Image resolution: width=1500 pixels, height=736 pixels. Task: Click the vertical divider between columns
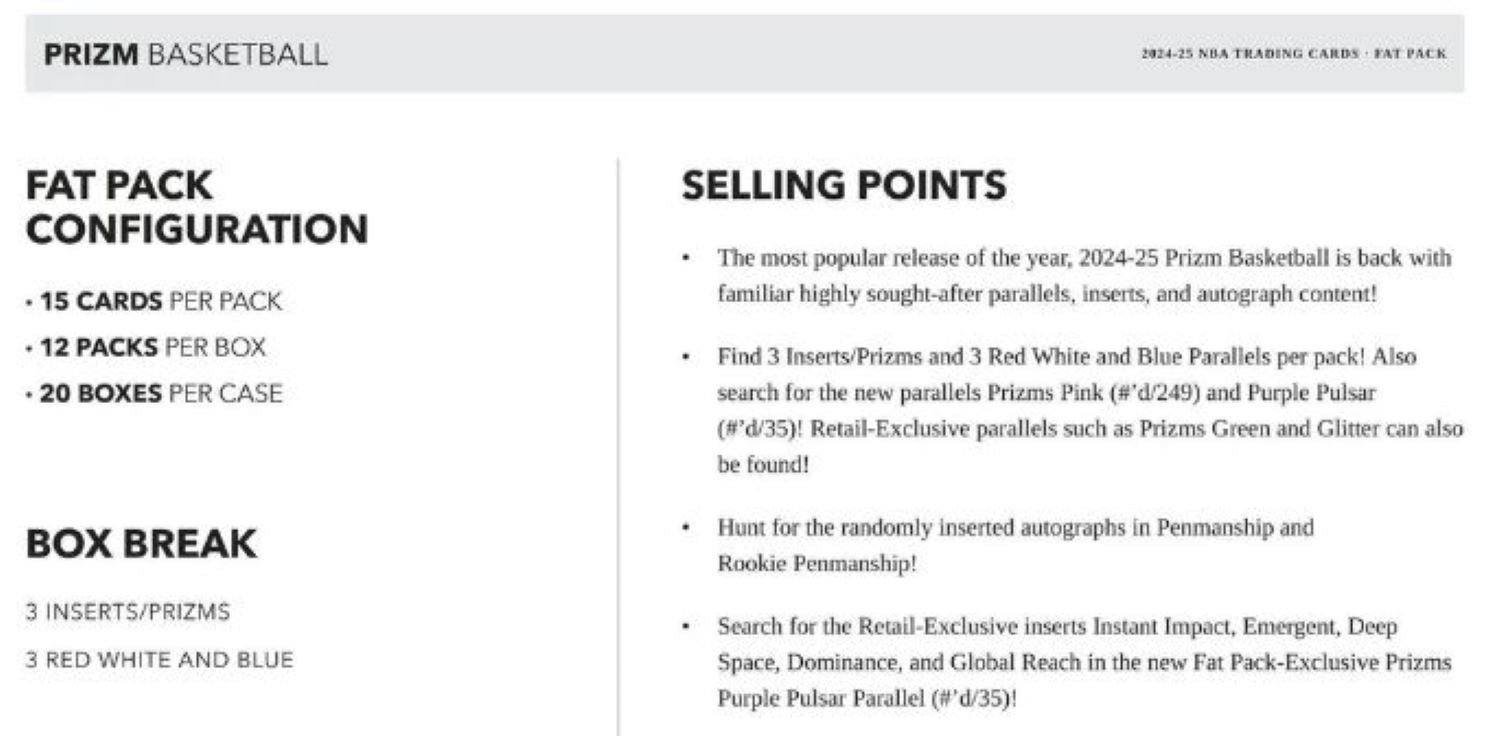pos(617,447)
